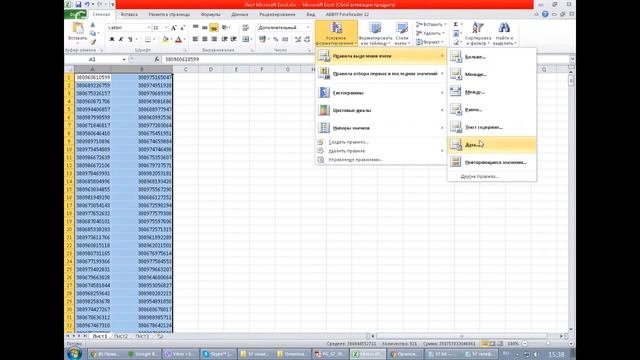Open the ABBYY FineReader 12 tab
This screenshot has width=640, height=360.
click(347, 14)
